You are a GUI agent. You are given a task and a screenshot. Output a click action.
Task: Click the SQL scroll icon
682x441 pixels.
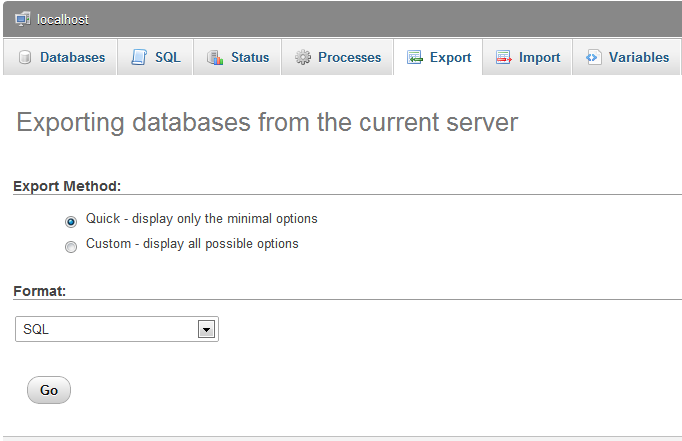coord(139,57)
